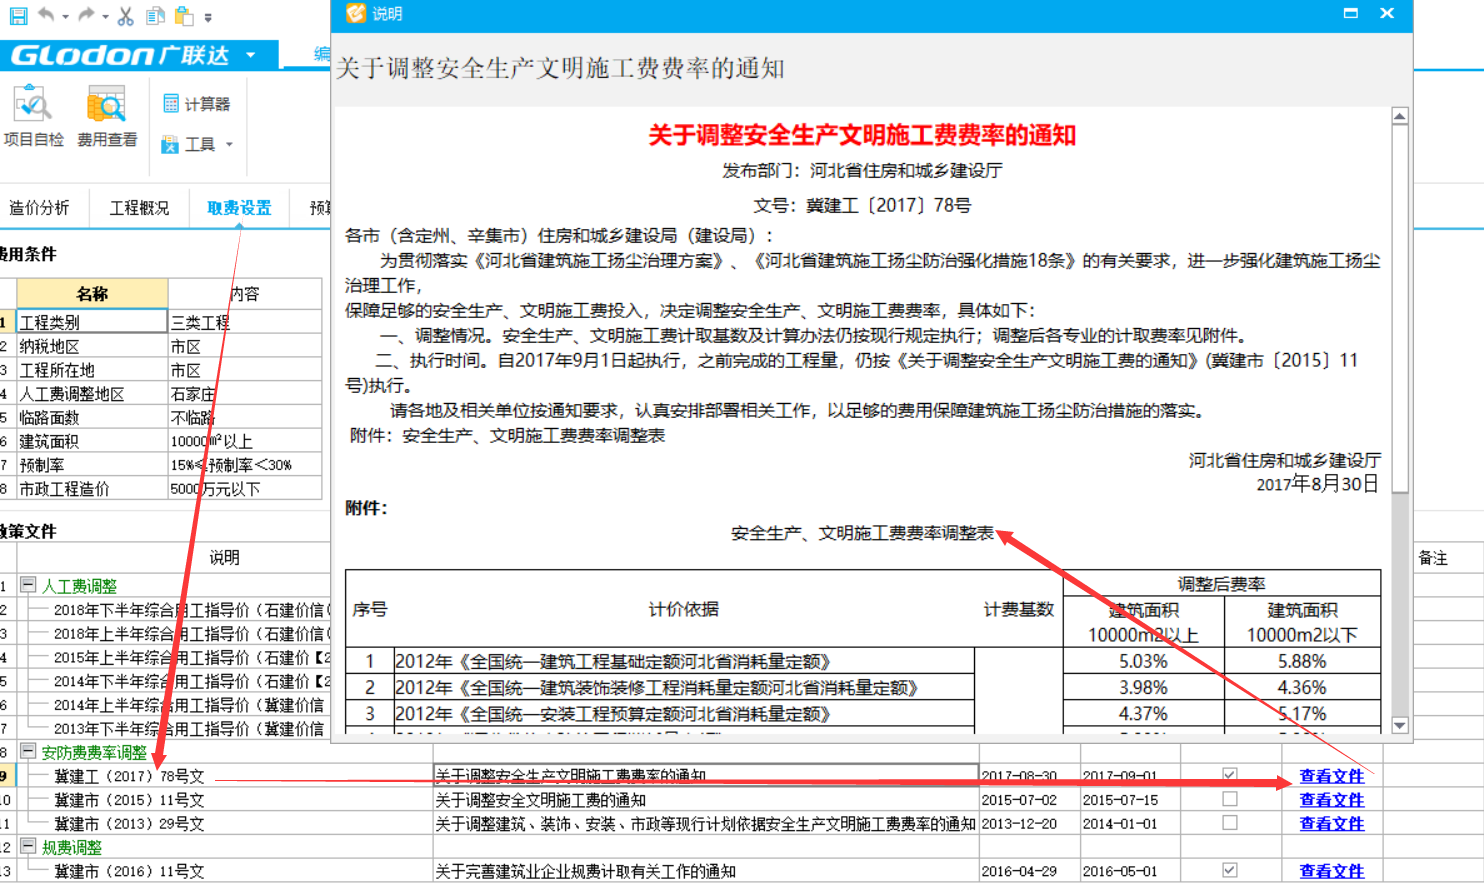Screen dimensions: 1484x890
Task: Click scroll-down arrow in 说明 dialog
Action: tap(1400, 726)
